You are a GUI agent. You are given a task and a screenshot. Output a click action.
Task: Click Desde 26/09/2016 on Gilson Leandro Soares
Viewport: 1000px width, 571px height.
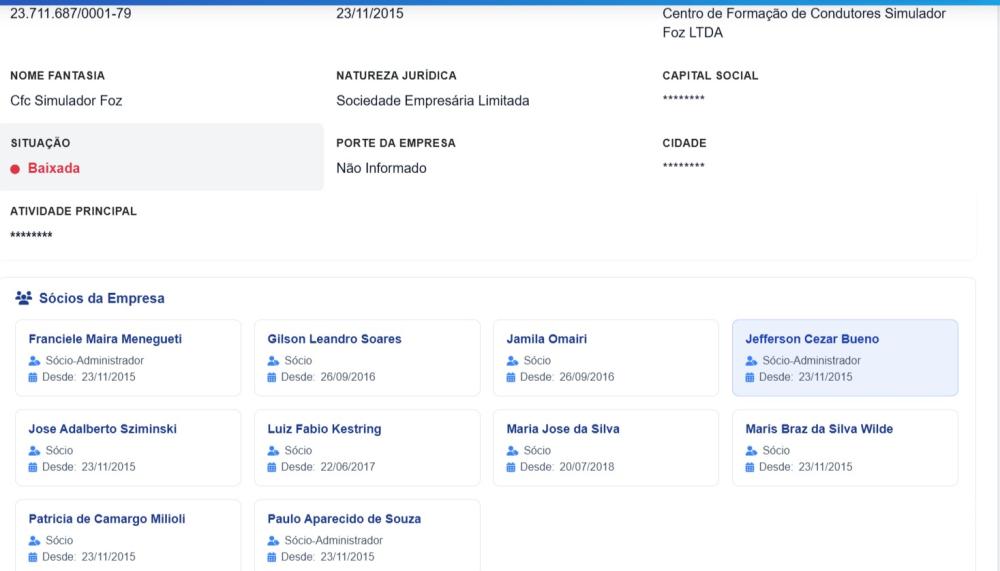(x=328, y=377)
